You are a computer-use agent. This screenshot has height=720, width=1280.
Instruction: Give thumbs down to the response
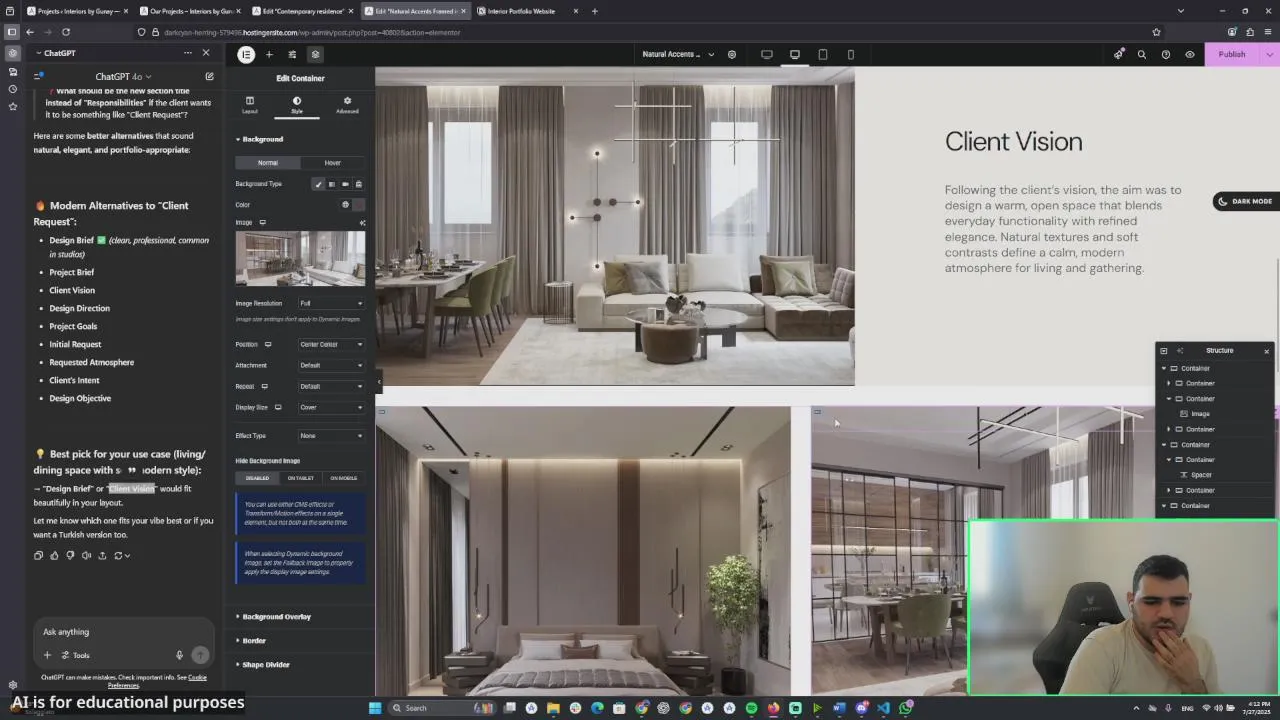click(x=70, y=555)
